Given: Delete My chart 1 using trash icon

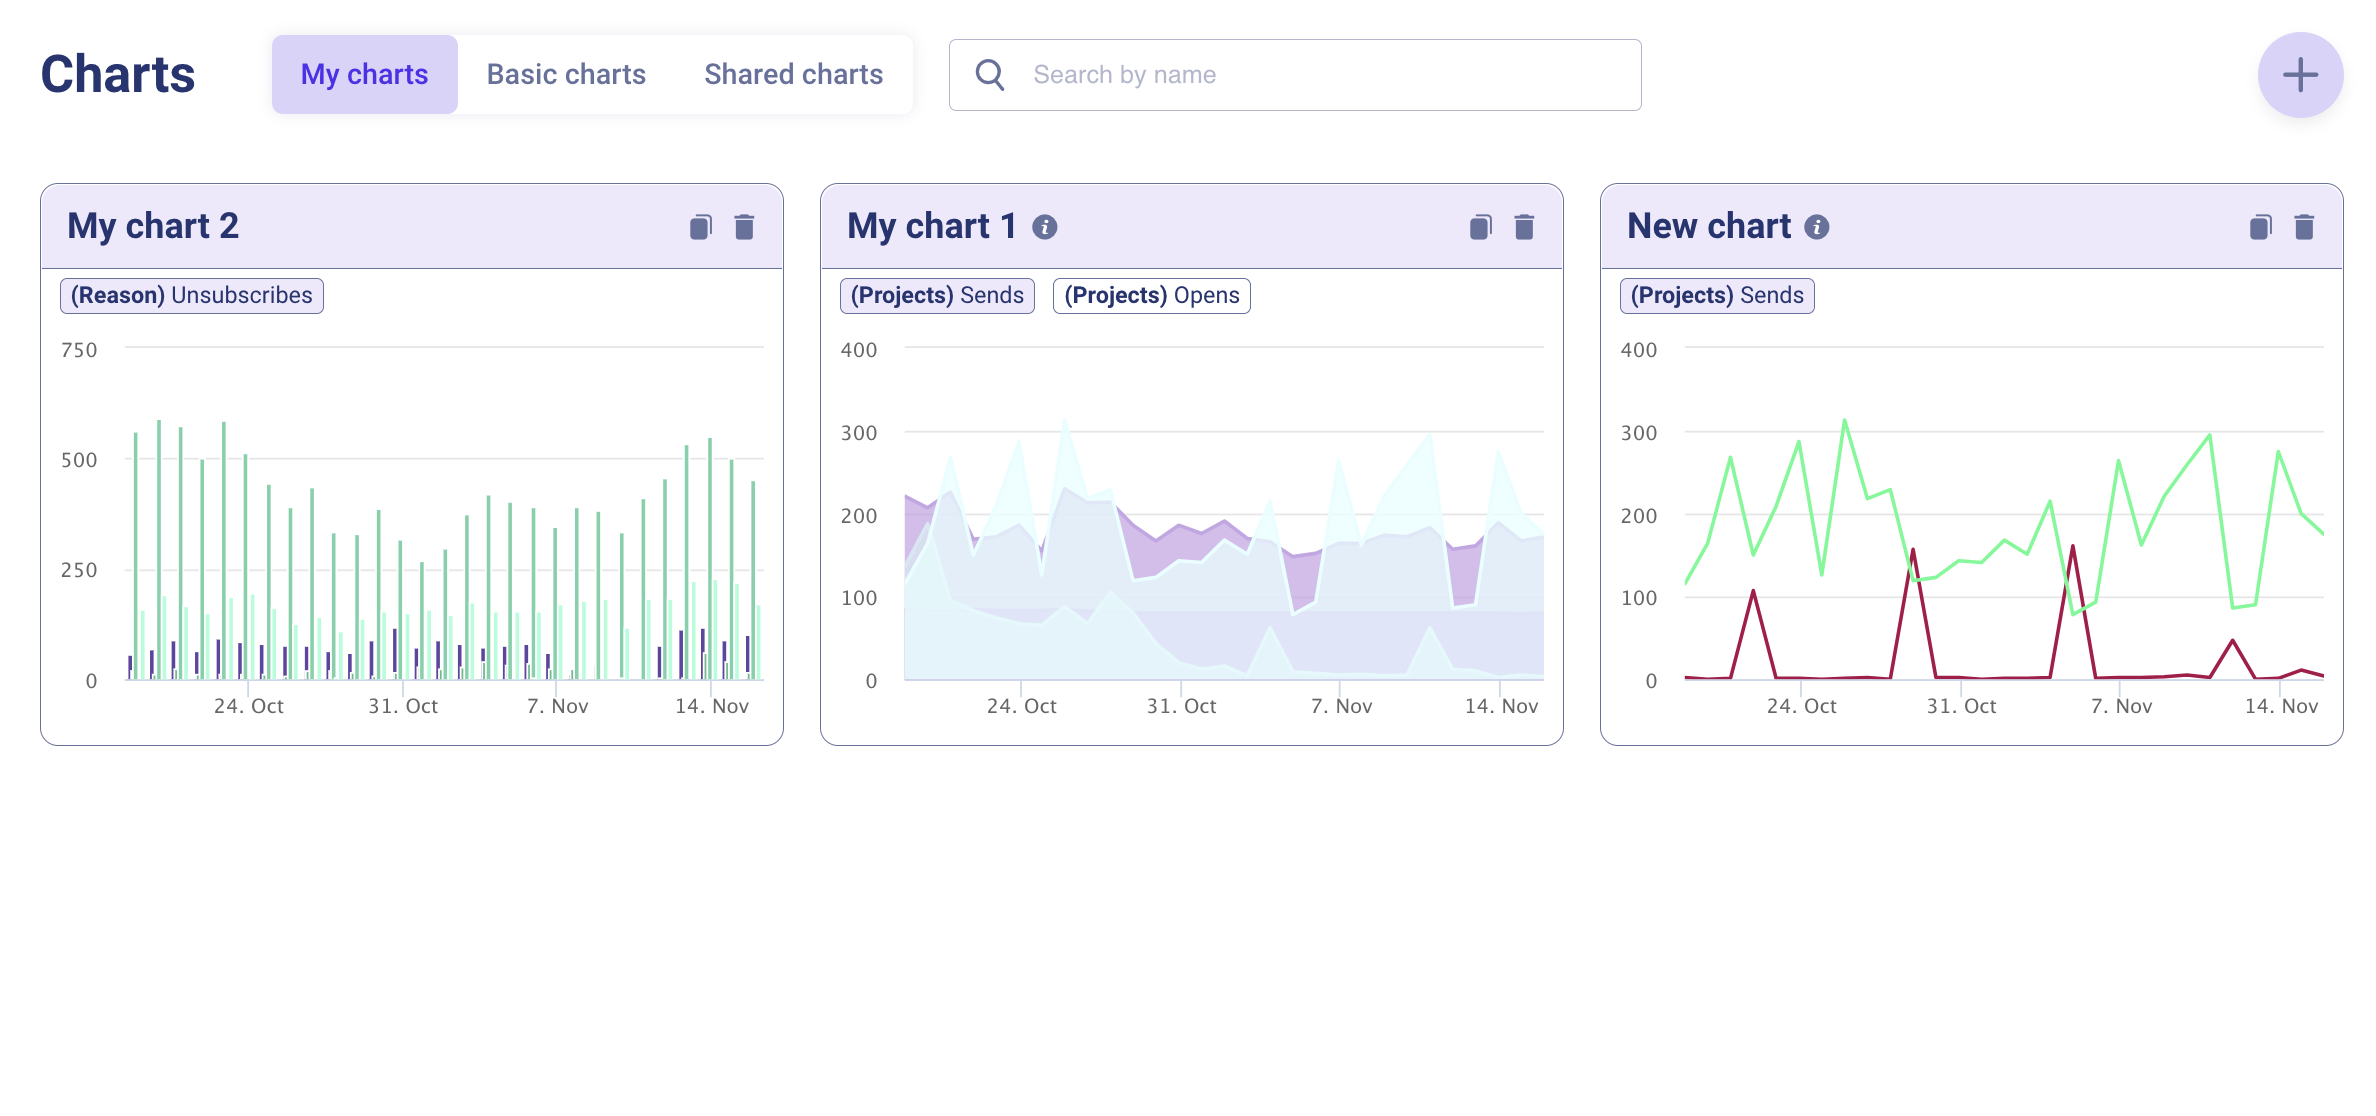Looking at the screenshot, I should [1524, 227].
